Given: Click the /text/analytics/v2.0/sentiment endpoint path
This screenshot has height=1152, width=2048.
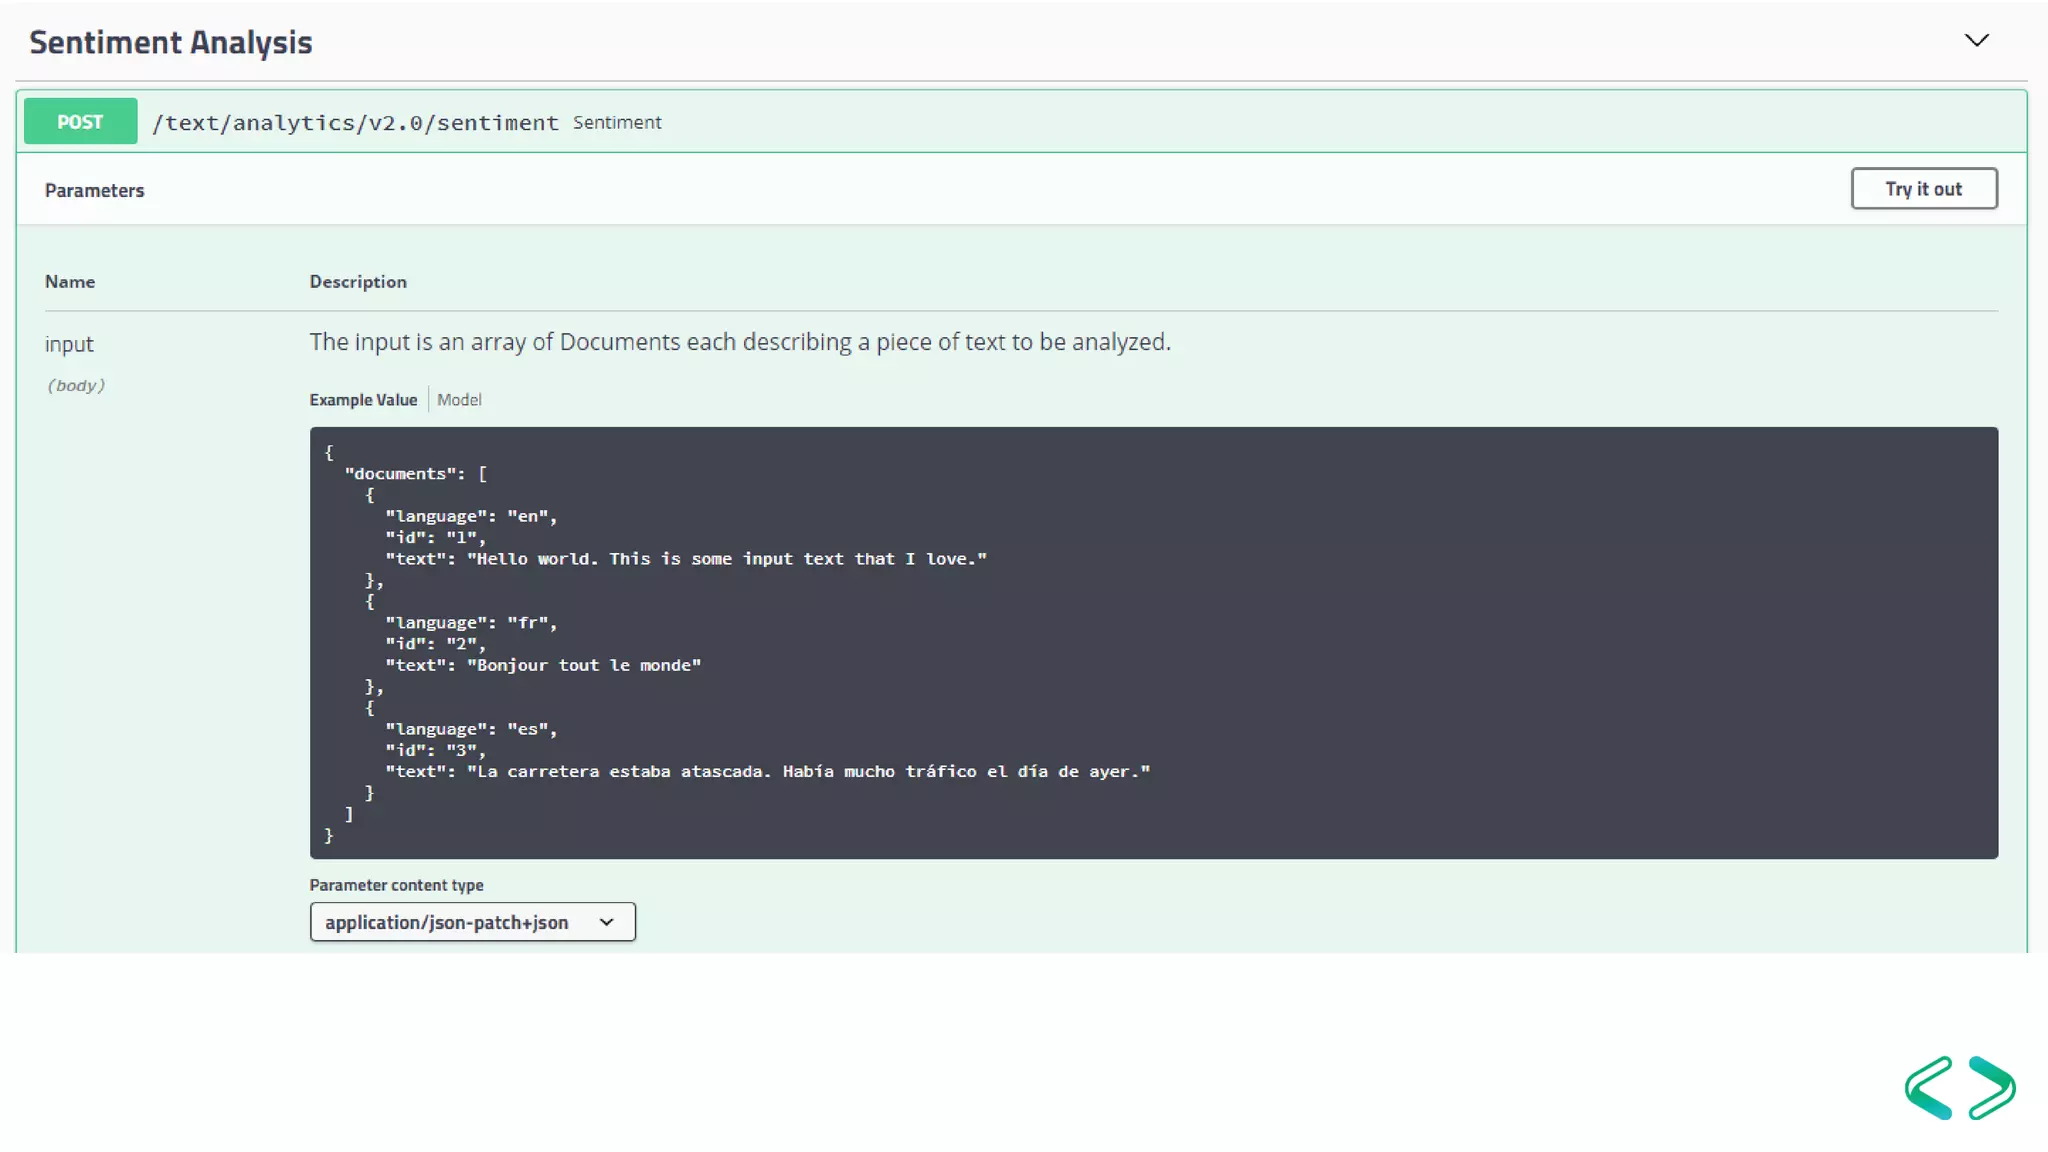Looking at the screenshot, I should click(x=355, y=122).
